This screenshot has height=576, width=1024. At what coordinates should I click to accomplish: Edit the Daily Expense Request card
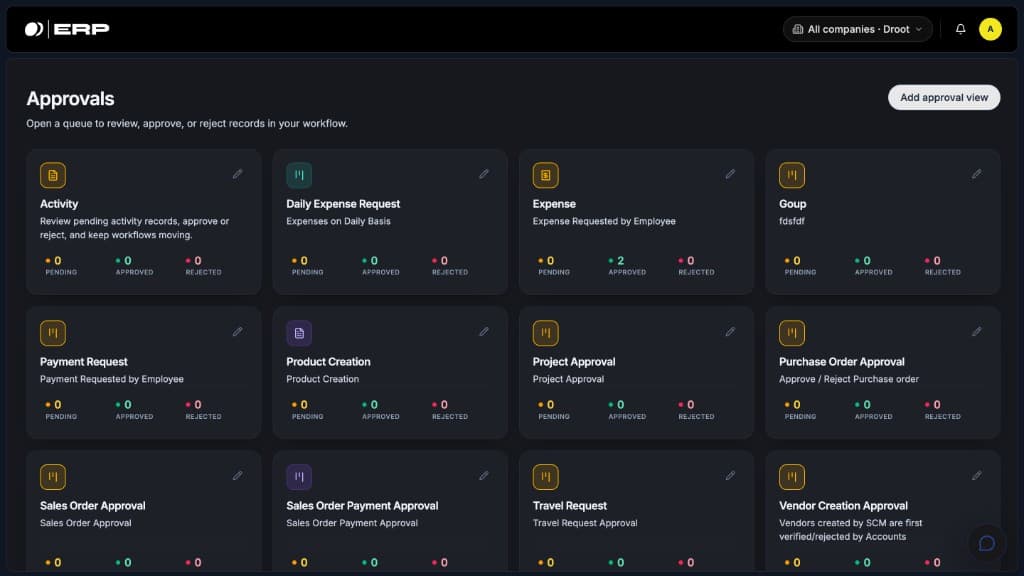484,174
